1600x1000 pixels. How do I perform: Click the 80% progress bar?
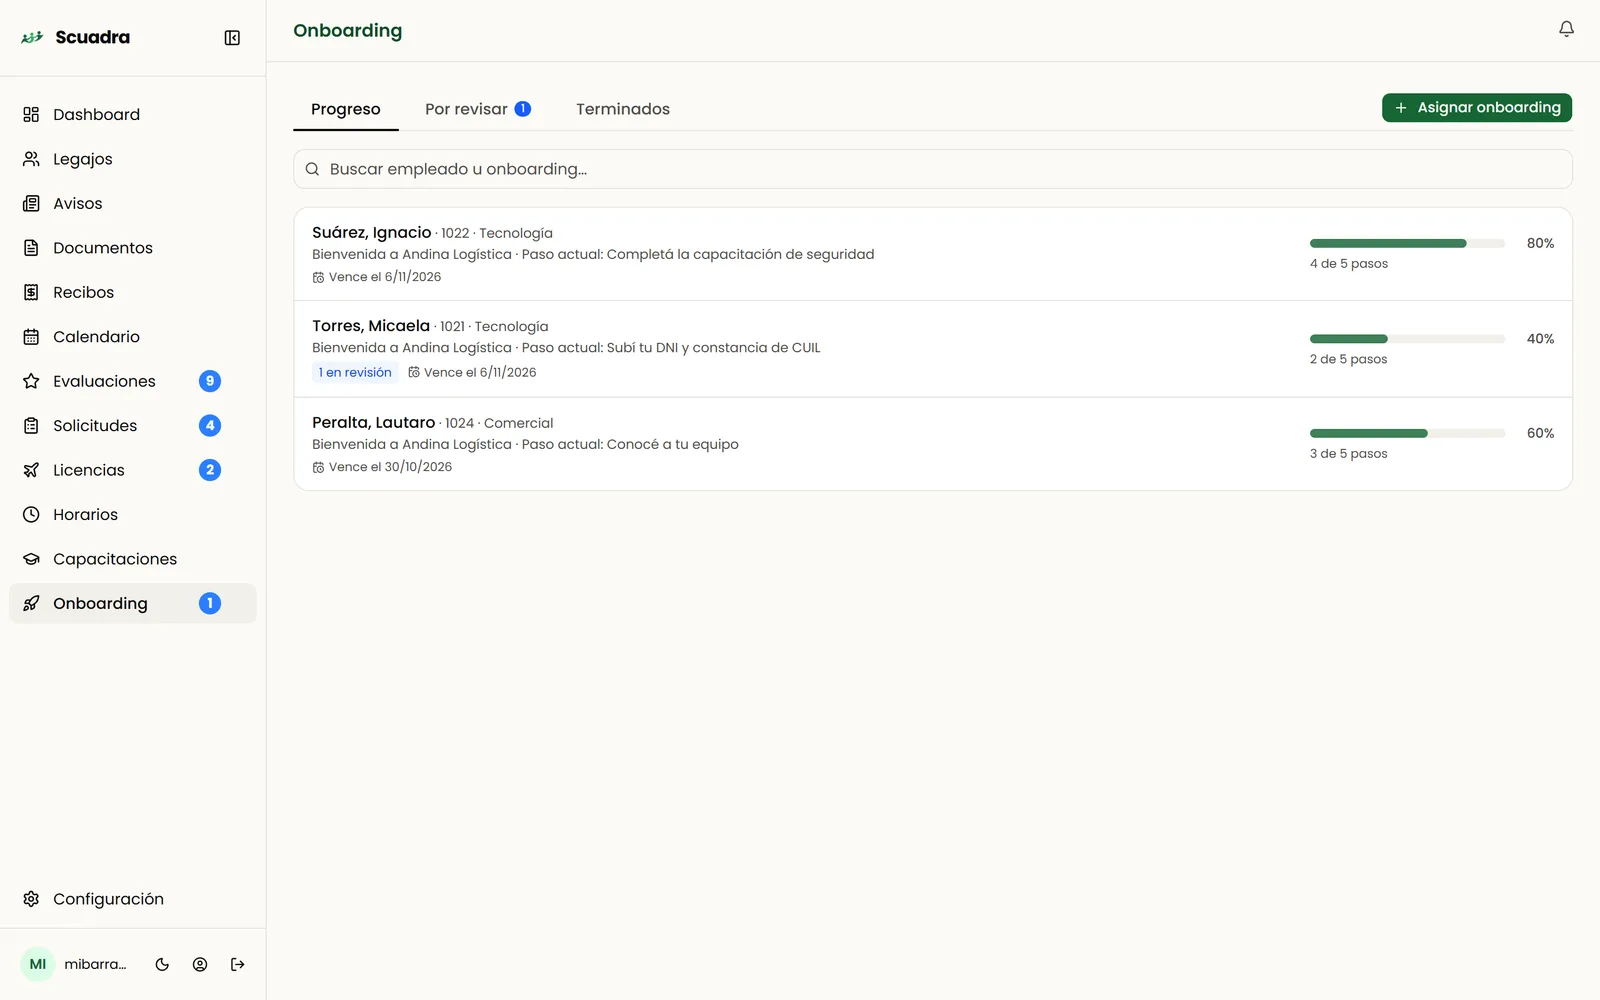pyautogui.click(x=1407, y=243)
